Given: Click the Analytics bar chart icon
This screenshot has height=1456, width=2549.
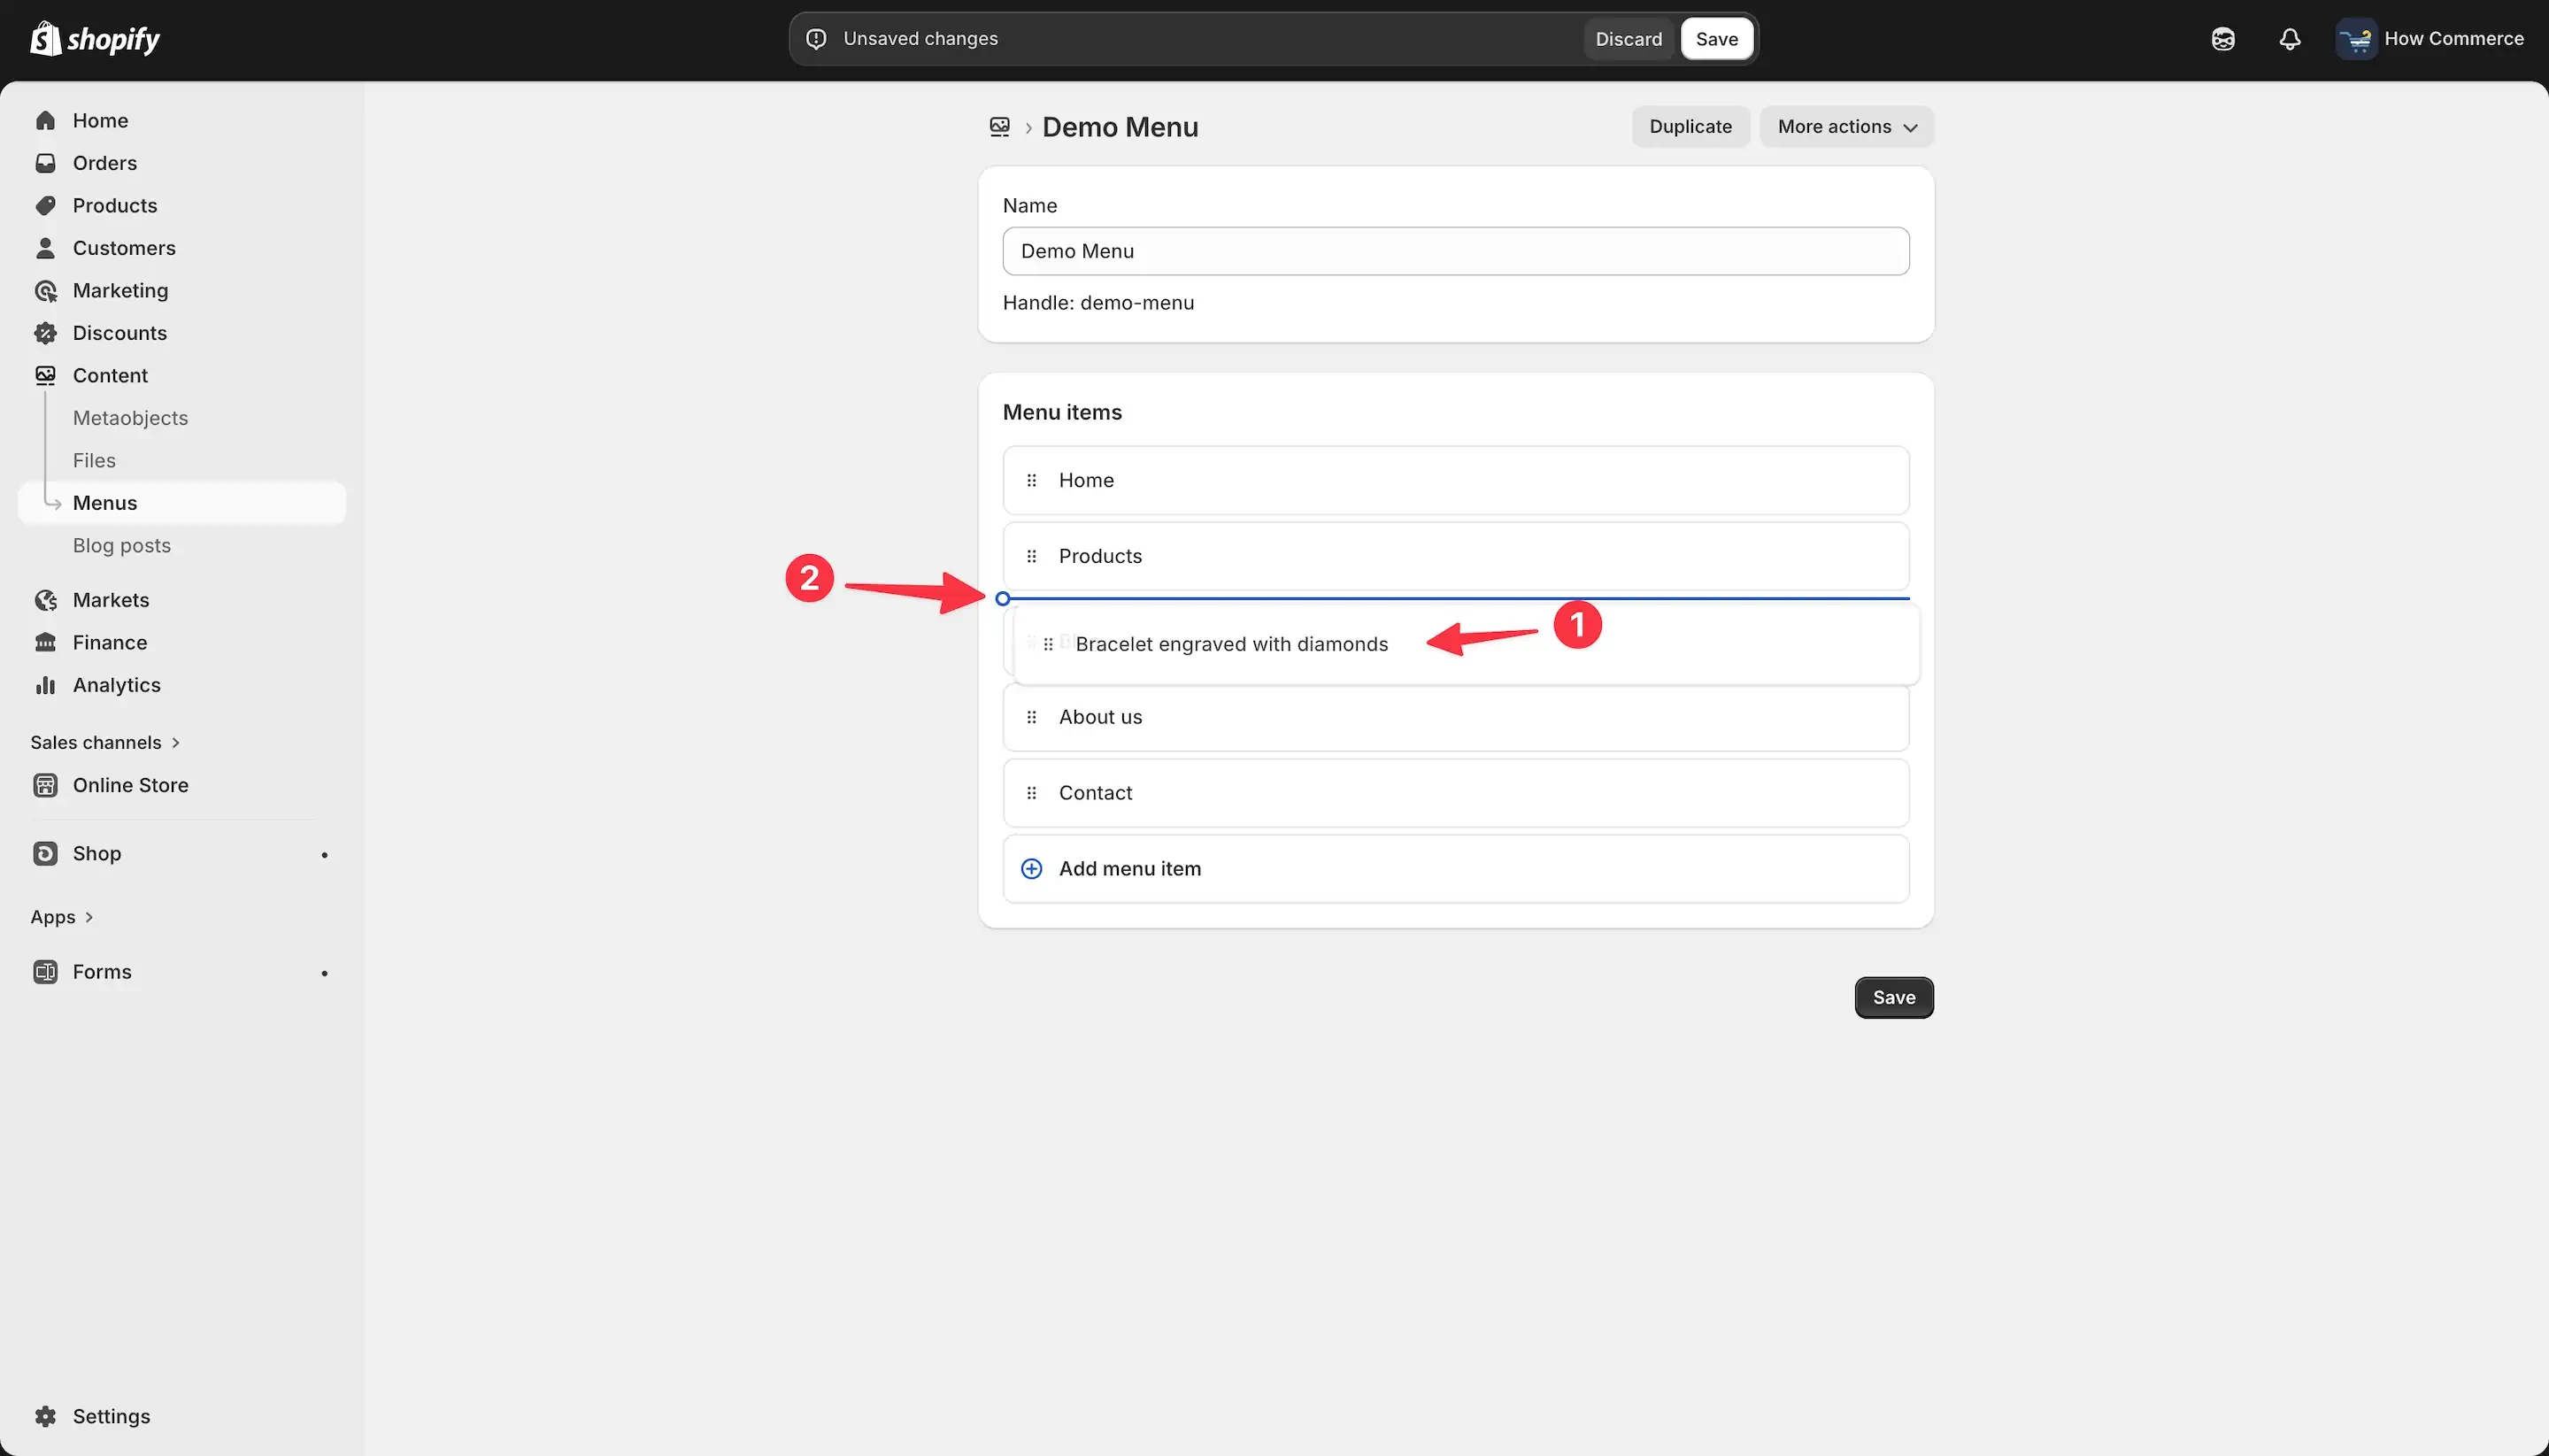Looking at the screenshot, I should [x=45, y=685].
